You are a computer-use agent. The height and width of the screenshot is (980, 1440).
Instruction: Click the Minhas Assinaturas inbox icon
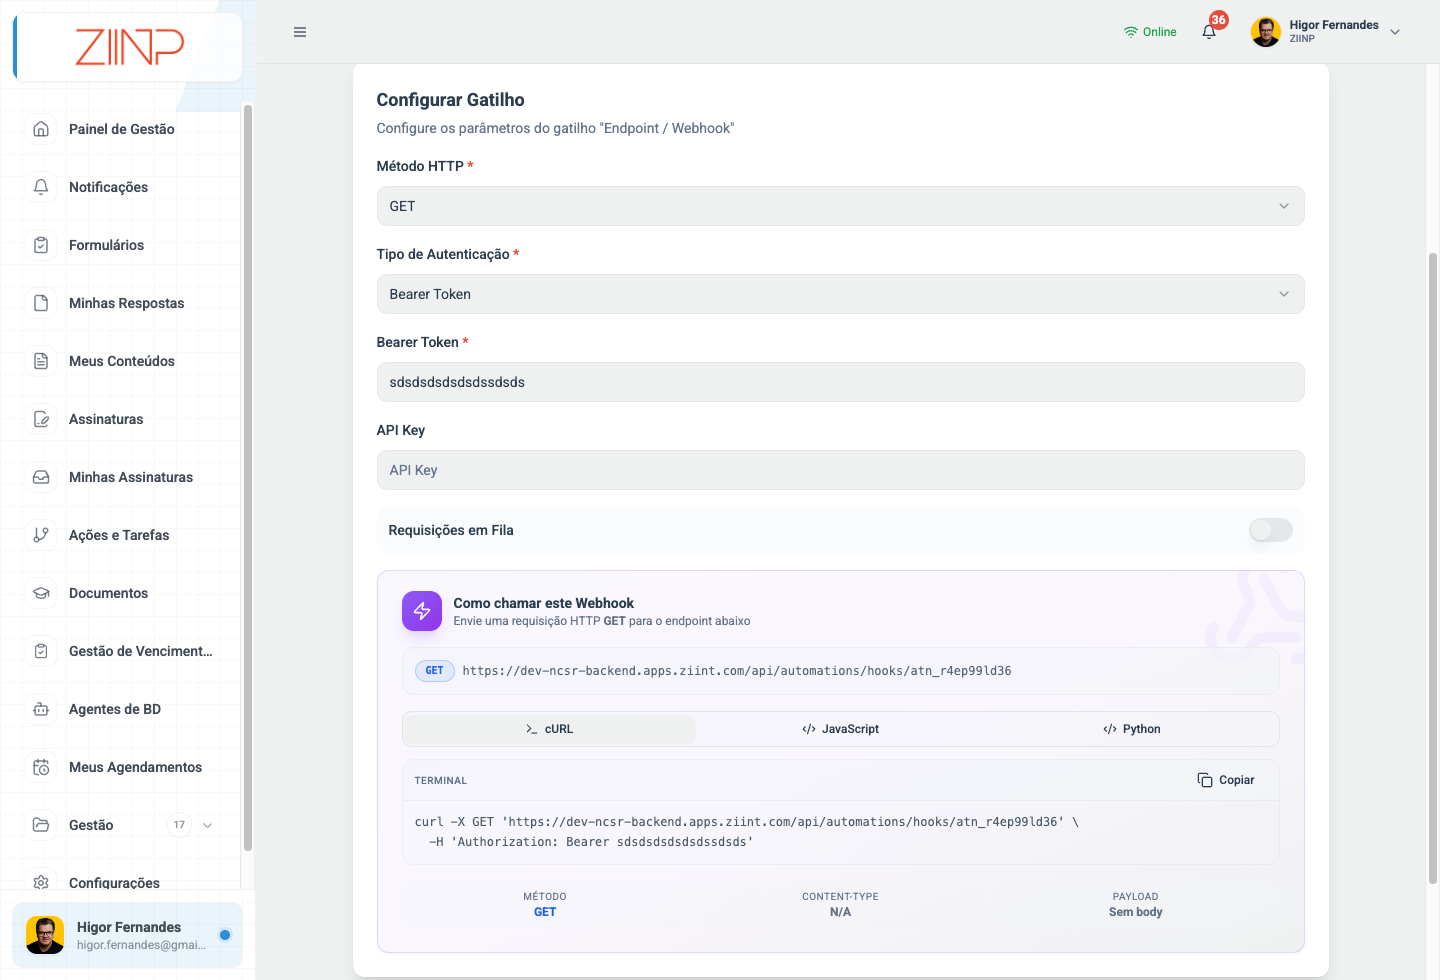pos(41,477)
